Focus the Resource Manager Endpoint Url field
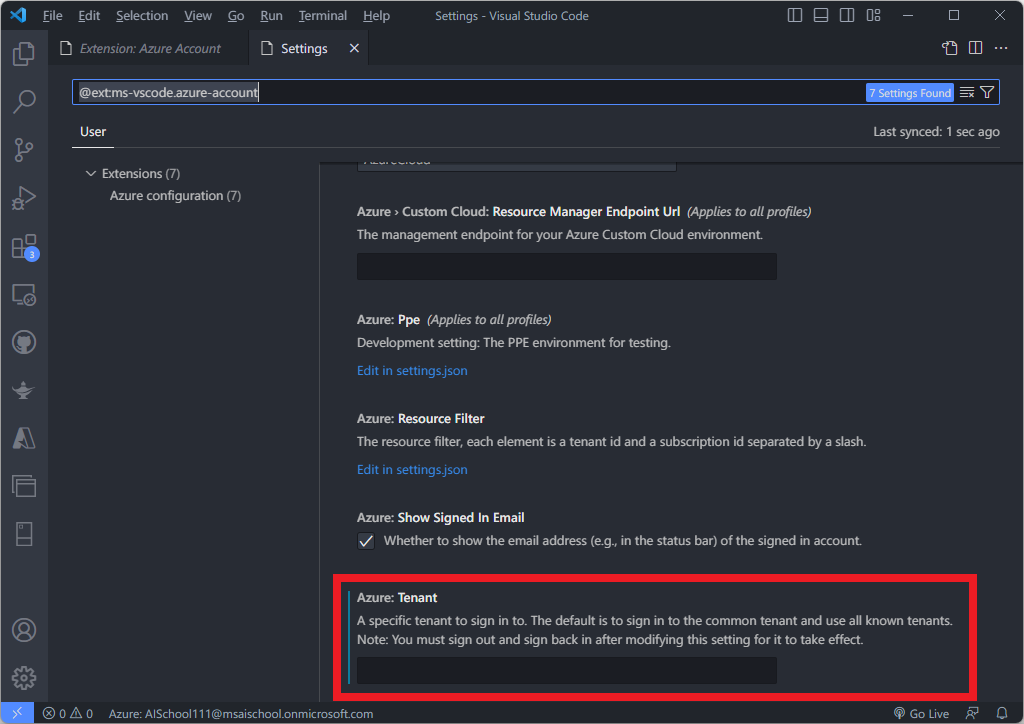The image size is (1024, 724). 567,267
